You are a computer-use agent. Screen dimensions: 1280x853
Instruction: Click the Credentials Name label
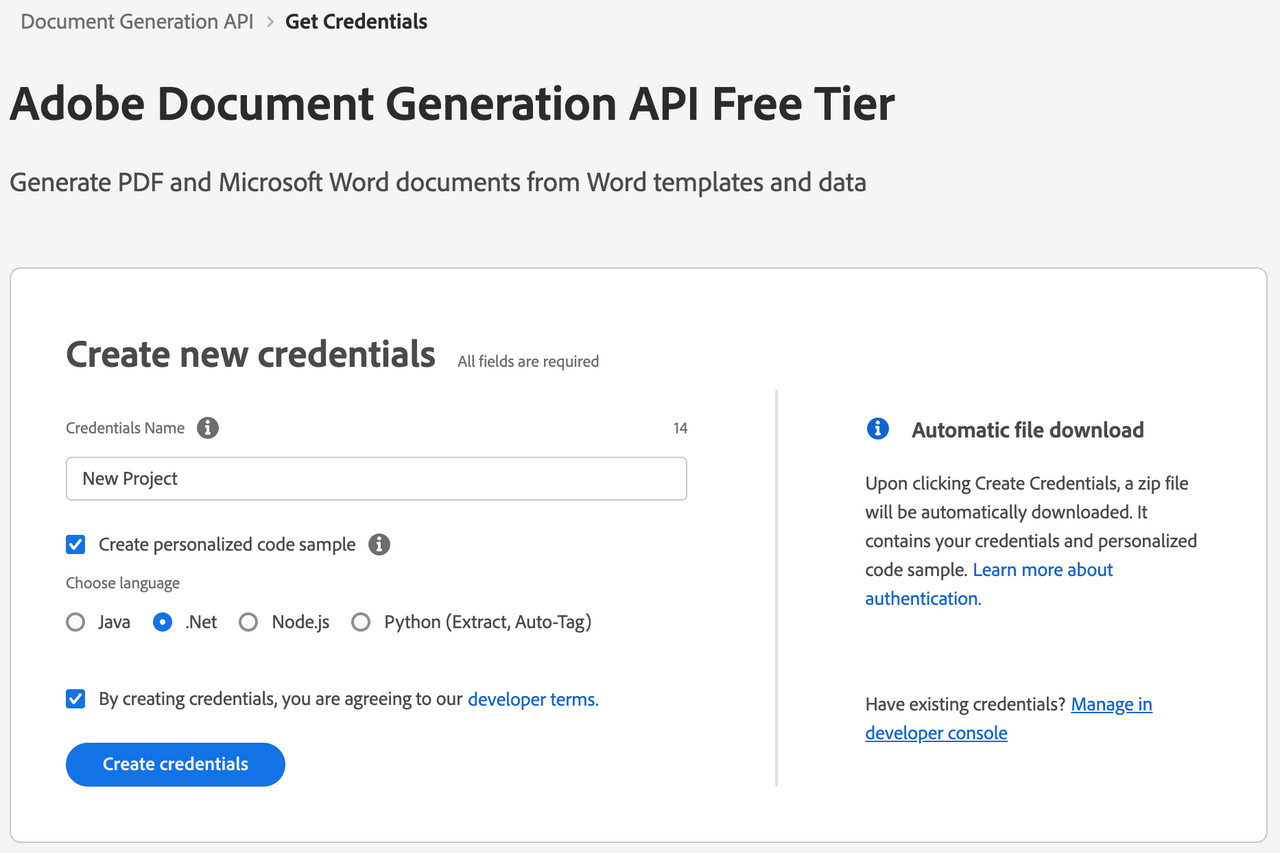(x=125, y=428)
